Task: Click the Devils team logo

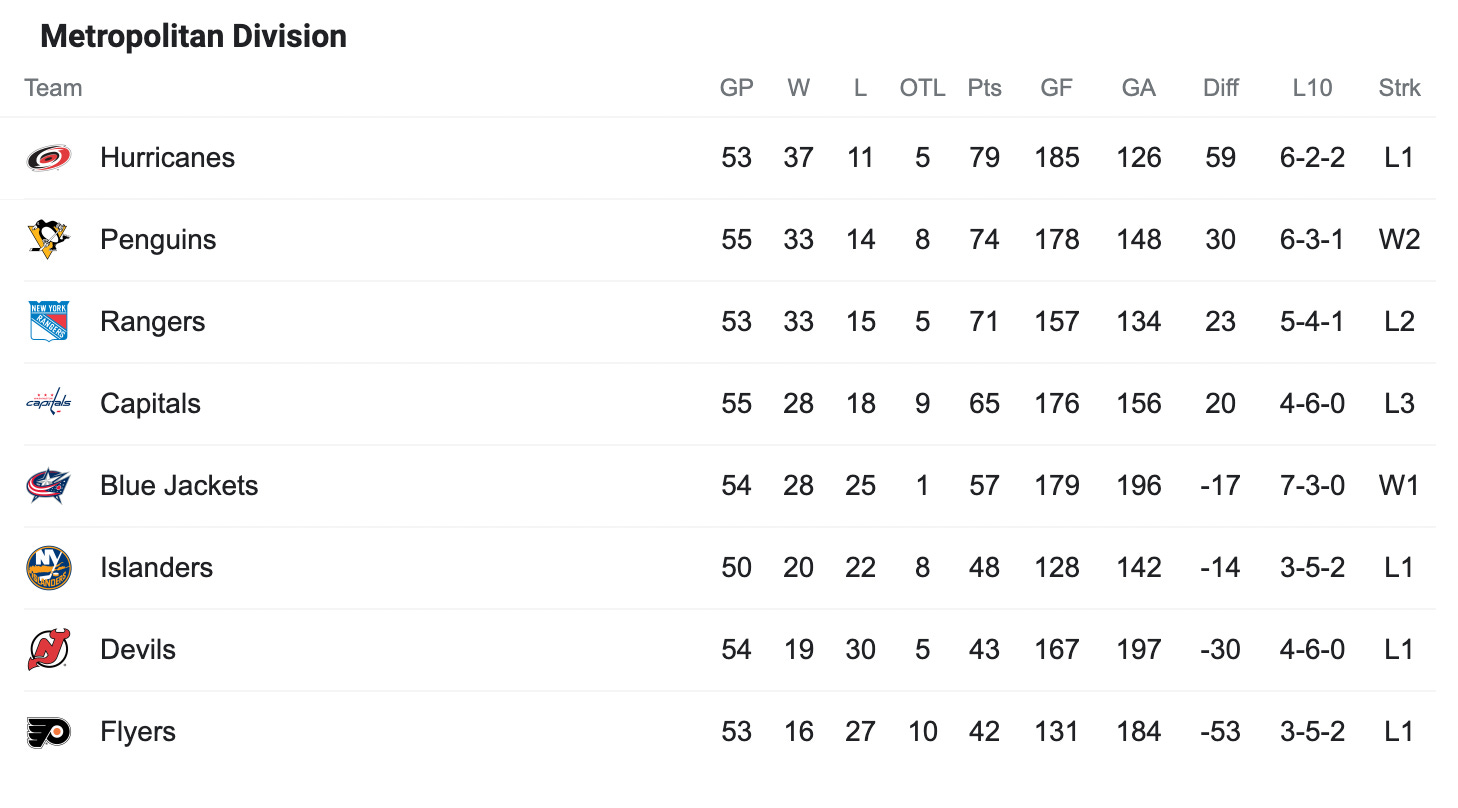Action: (x=48, y=650)
